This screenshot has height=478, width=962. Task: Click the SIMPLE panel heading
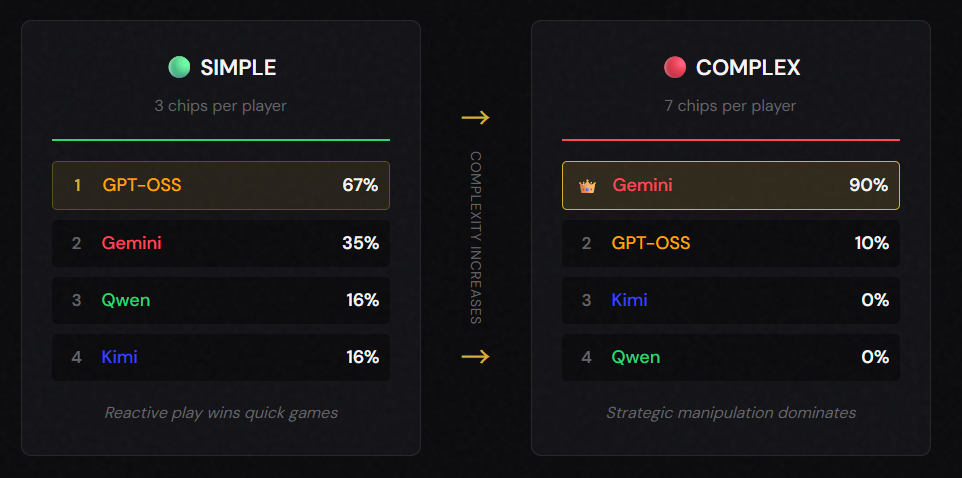[x=238, y=67]
